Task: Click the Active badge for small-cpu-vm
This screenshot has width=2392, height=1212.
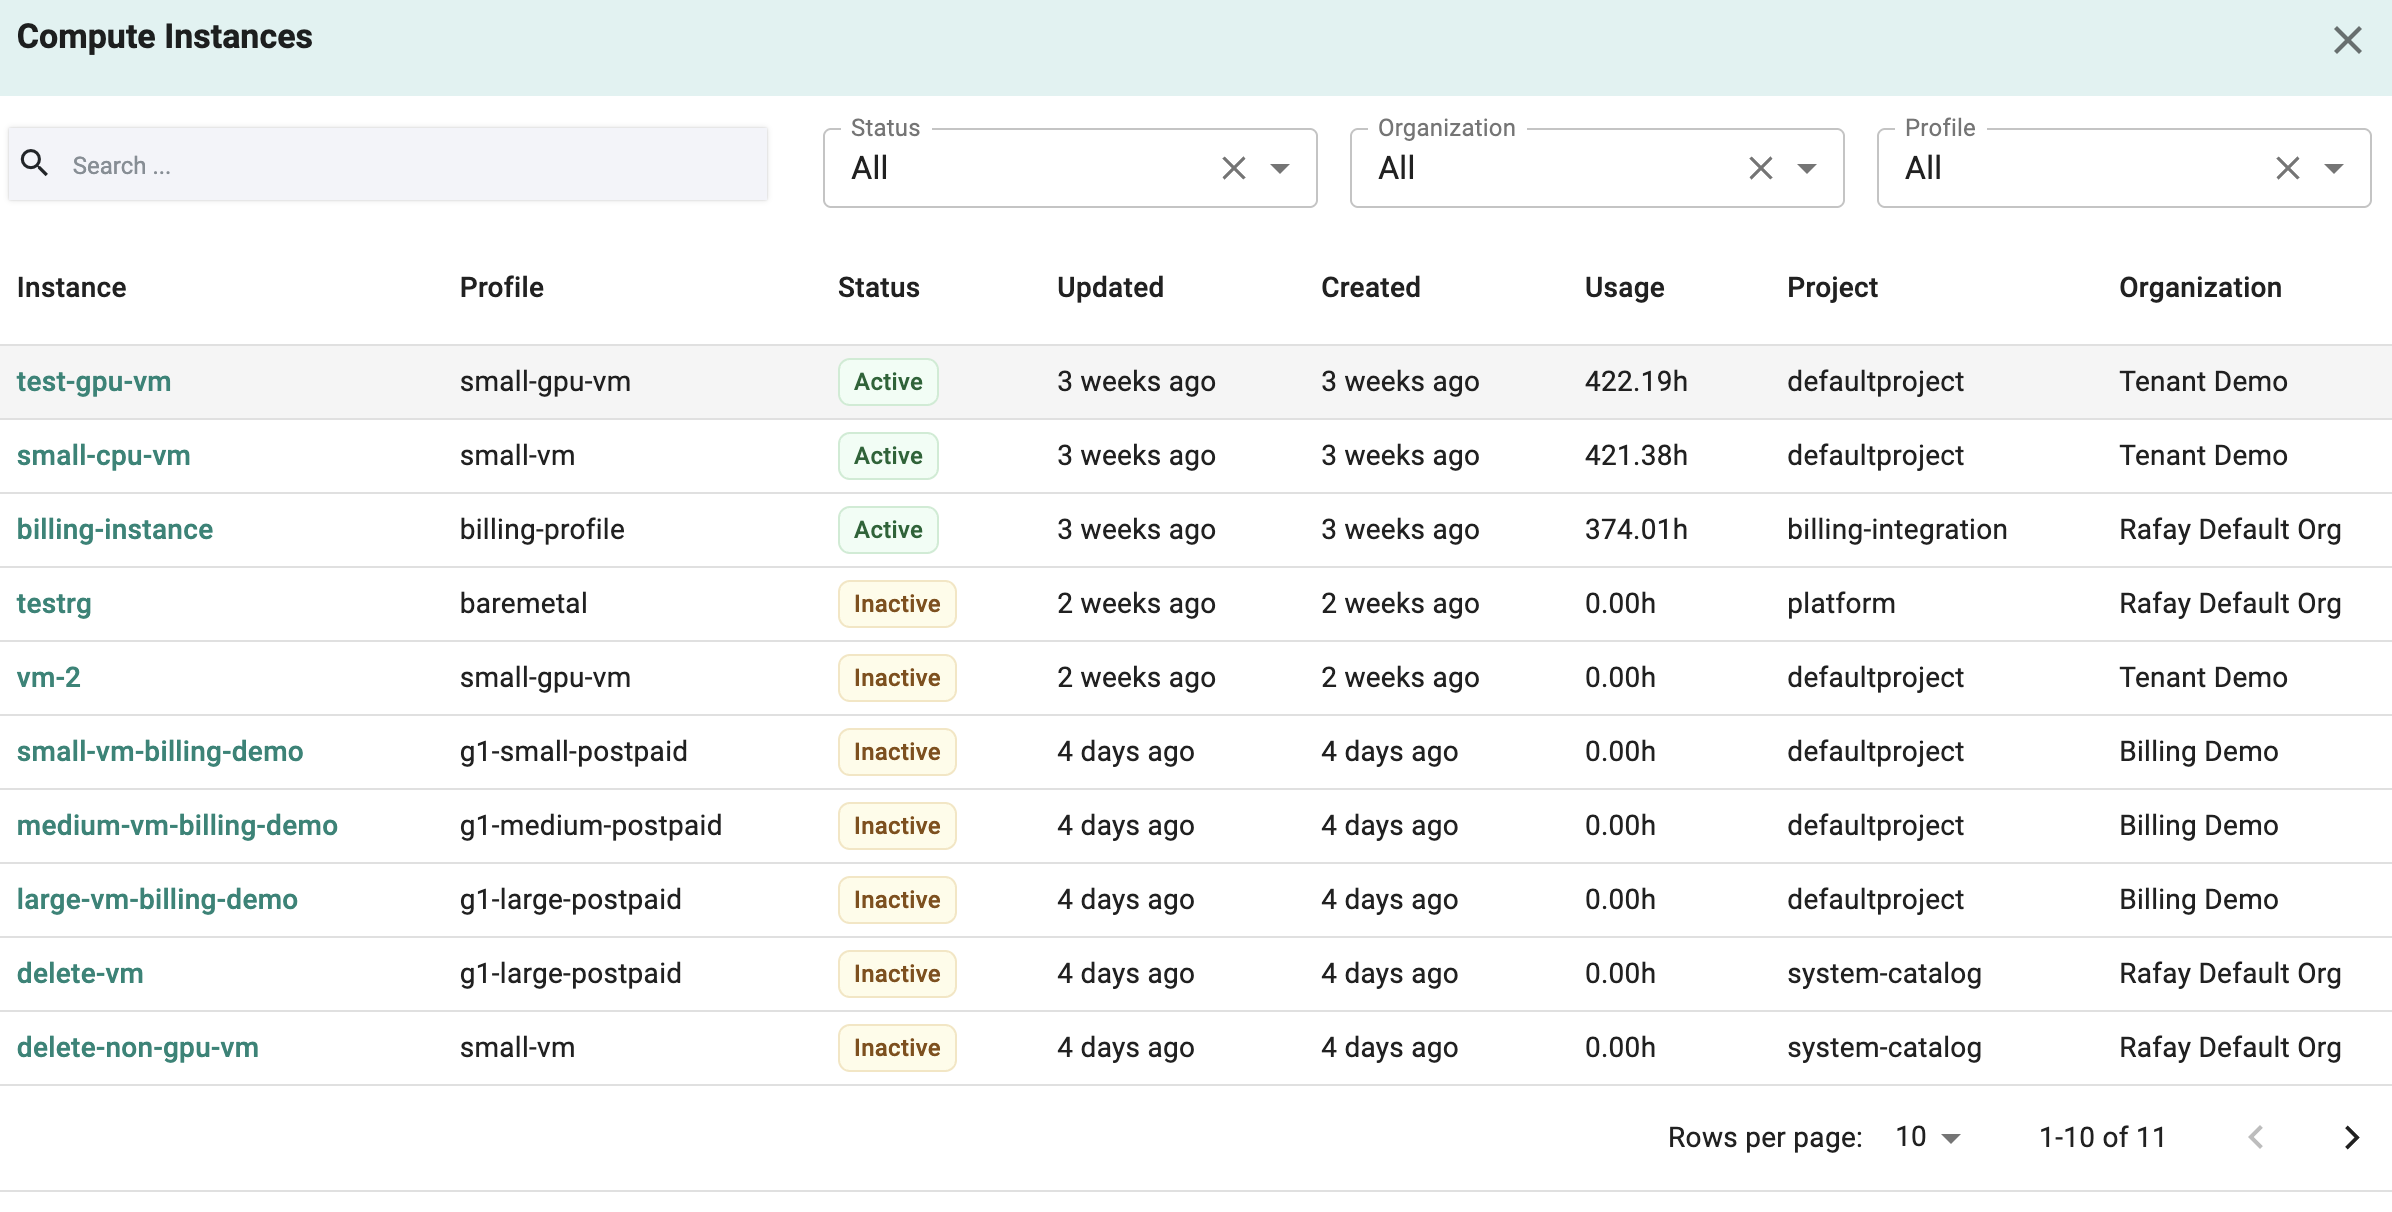Action: tap(888, 455)
